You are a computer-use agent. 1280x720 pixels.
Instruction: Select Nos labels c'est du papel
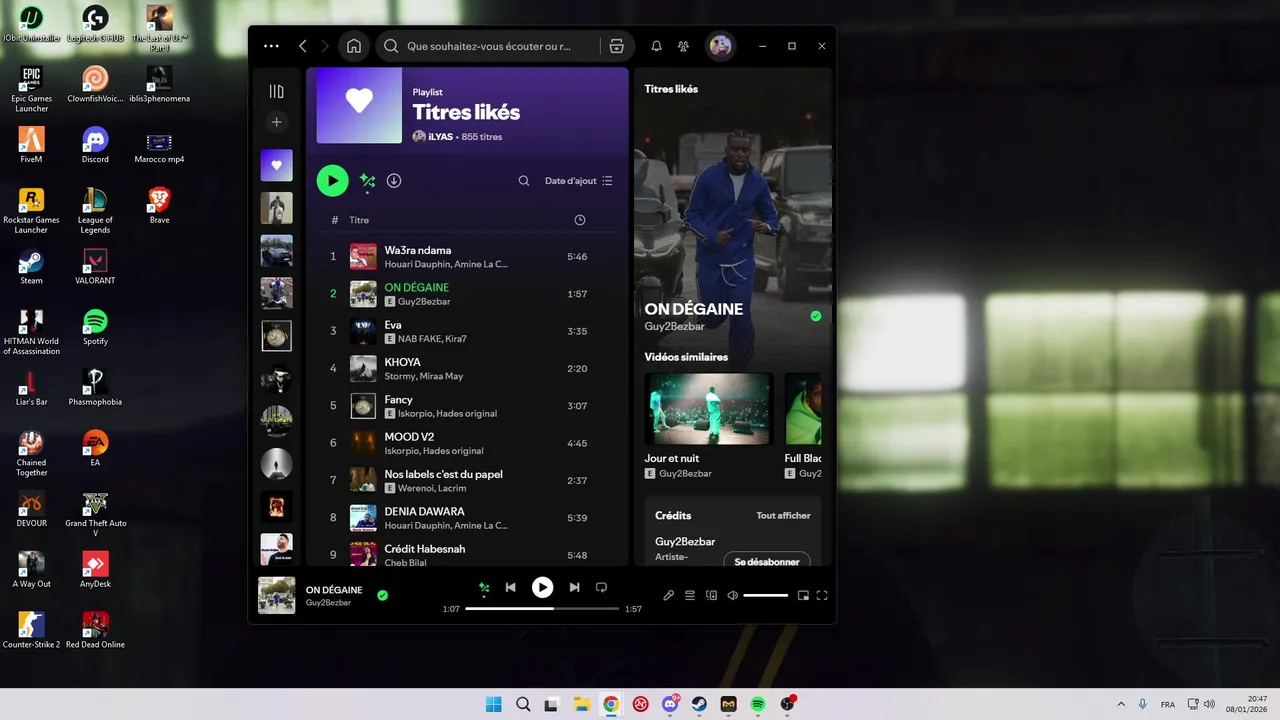coord(467,480)
